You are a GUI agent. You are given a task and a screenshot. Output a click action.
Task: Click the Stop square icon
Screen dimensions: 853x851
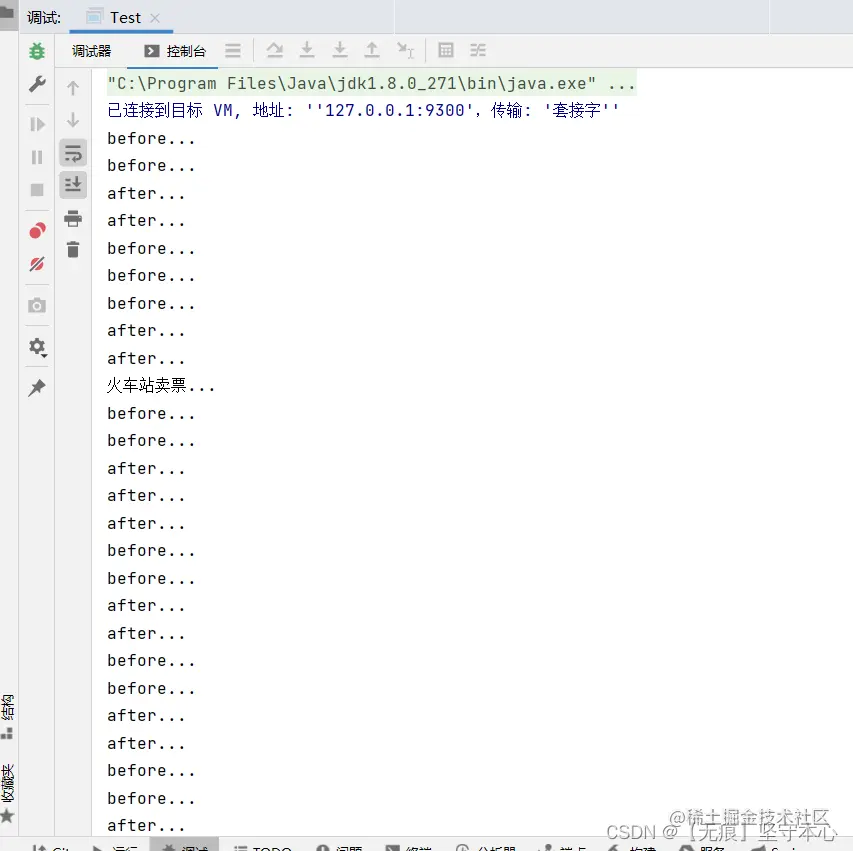(x=37, y=190)
